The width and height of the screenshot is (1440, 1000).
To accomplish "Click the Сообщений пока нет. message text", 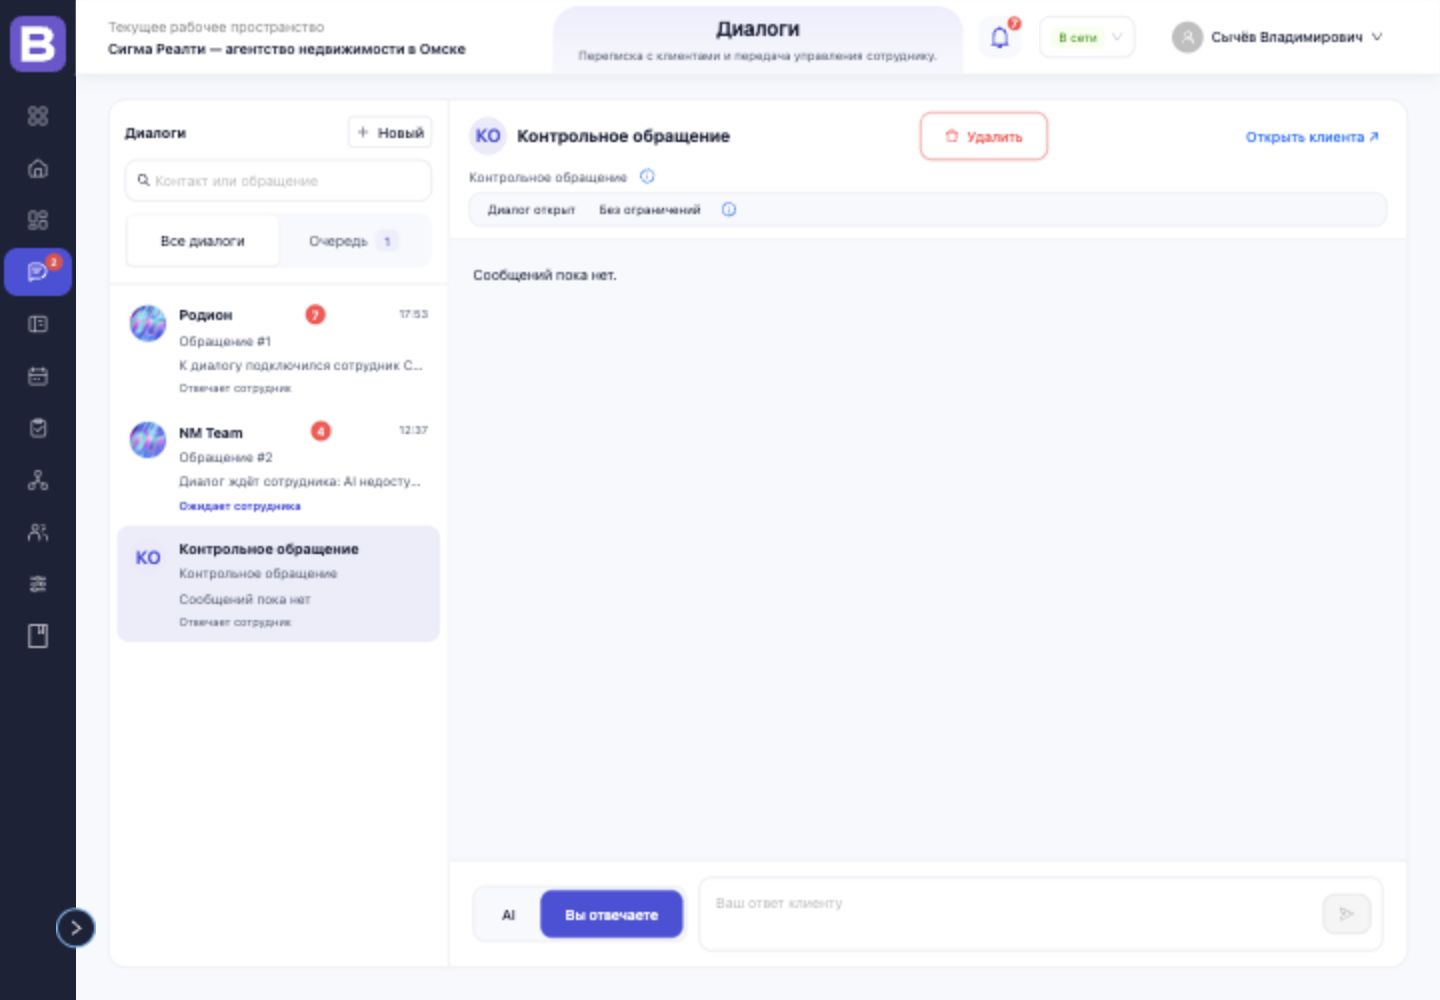I will tap(545, 275).
